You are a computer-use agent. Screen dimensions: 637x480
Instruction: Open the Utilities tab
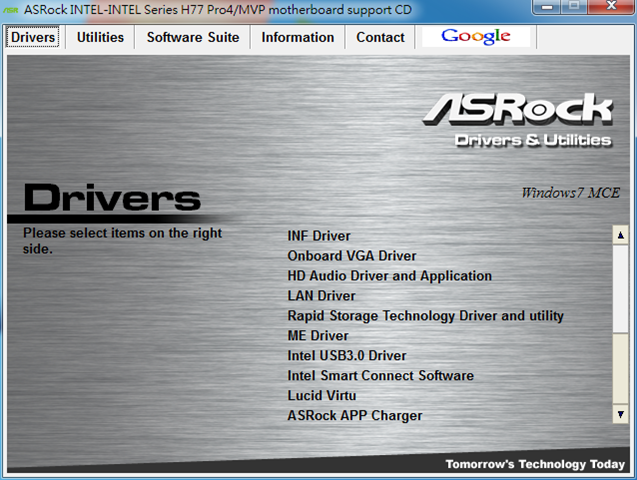(x=100, y=37)
